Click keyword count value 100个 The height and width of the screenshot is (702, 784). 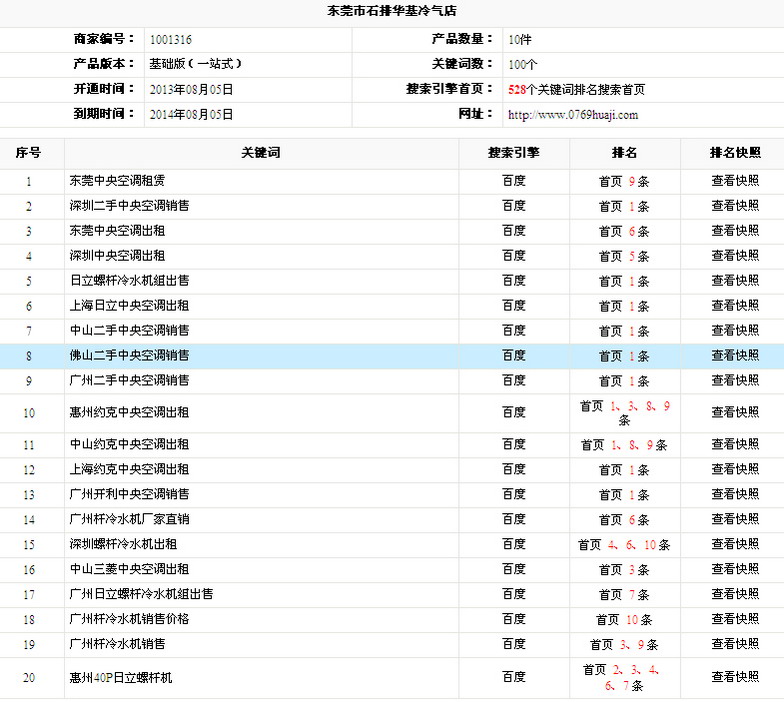(x=522, y=64)
